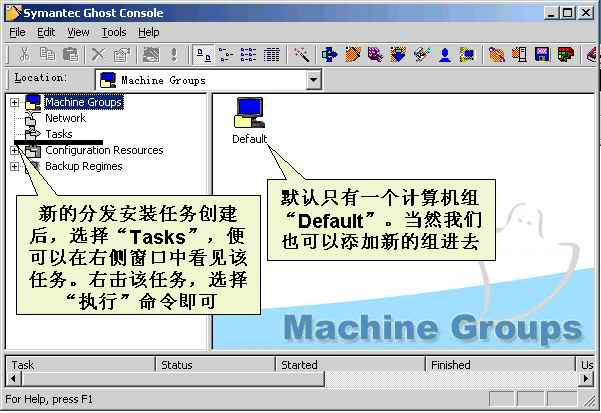Close the Symantec Ghost Console window
Viewport: 601px width, 413px height.
tap(586, 13)
